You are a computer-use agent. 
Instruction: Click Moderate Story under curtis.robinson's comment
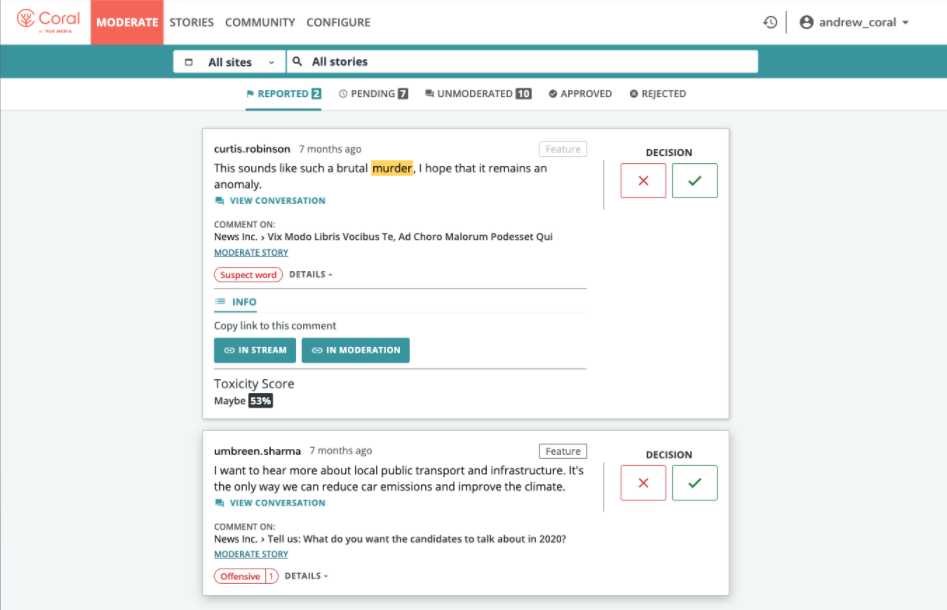click(x=251, y=253)
